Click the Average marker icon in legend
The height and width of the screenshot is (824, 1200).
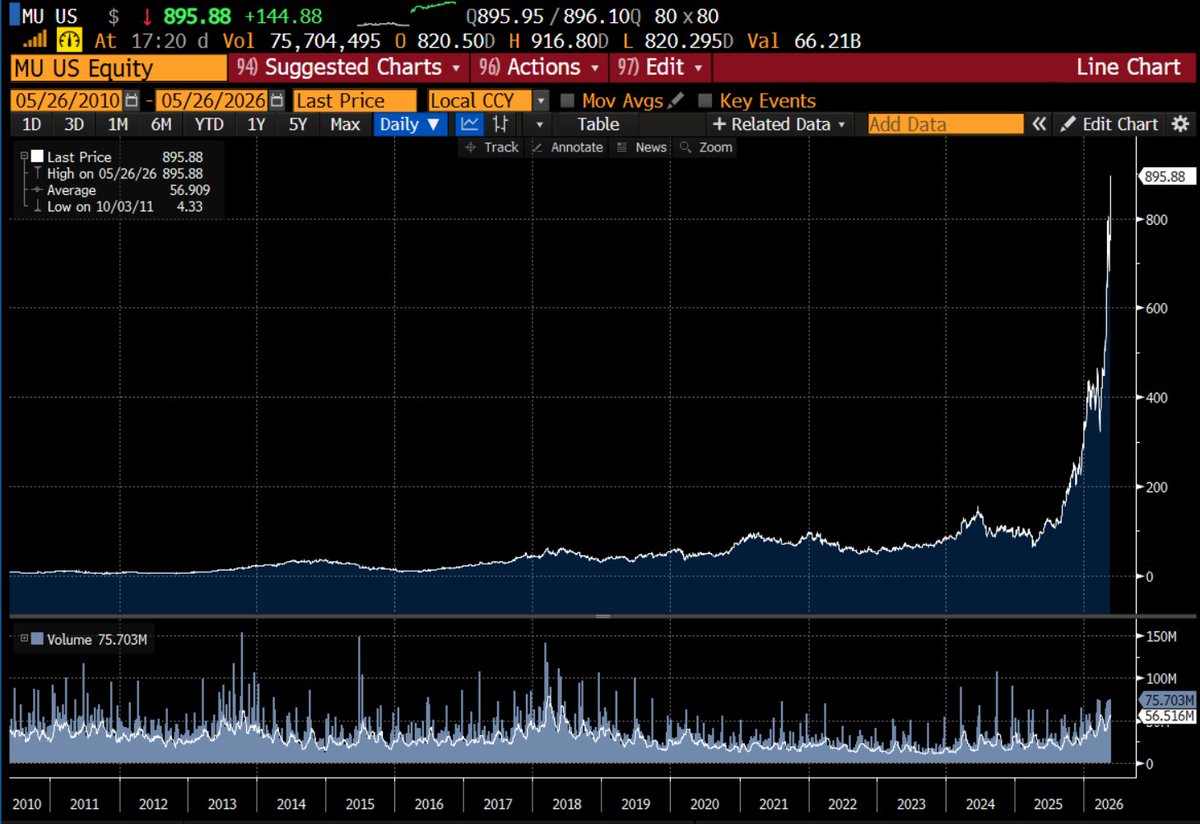tap(37, 190)
